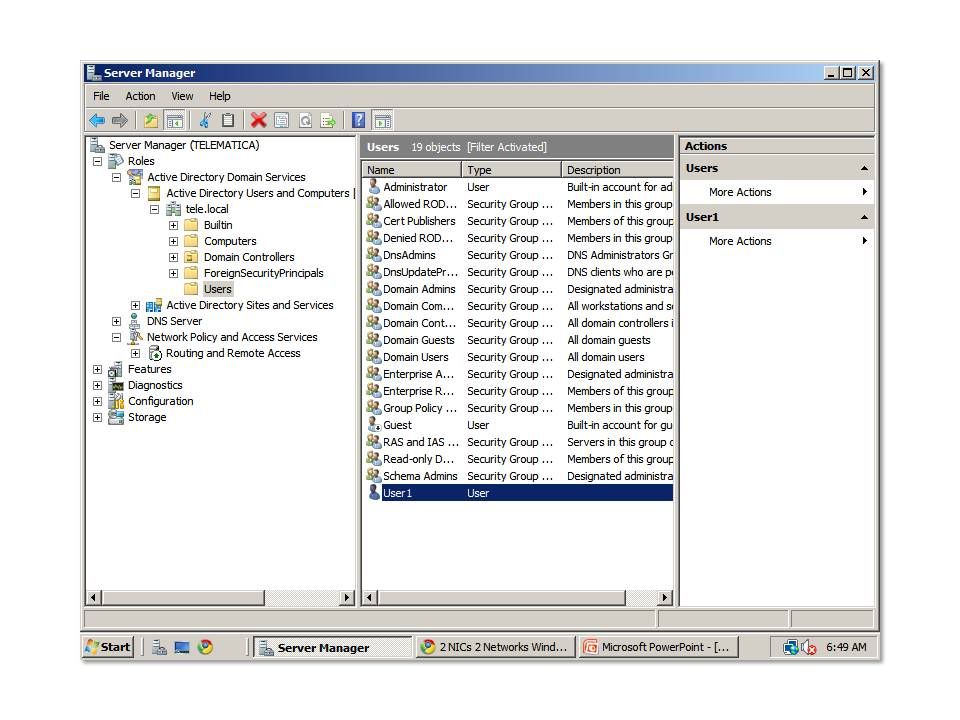Open the View menu
This screenshot has height=720, width=960.
(x=182, y=96)
